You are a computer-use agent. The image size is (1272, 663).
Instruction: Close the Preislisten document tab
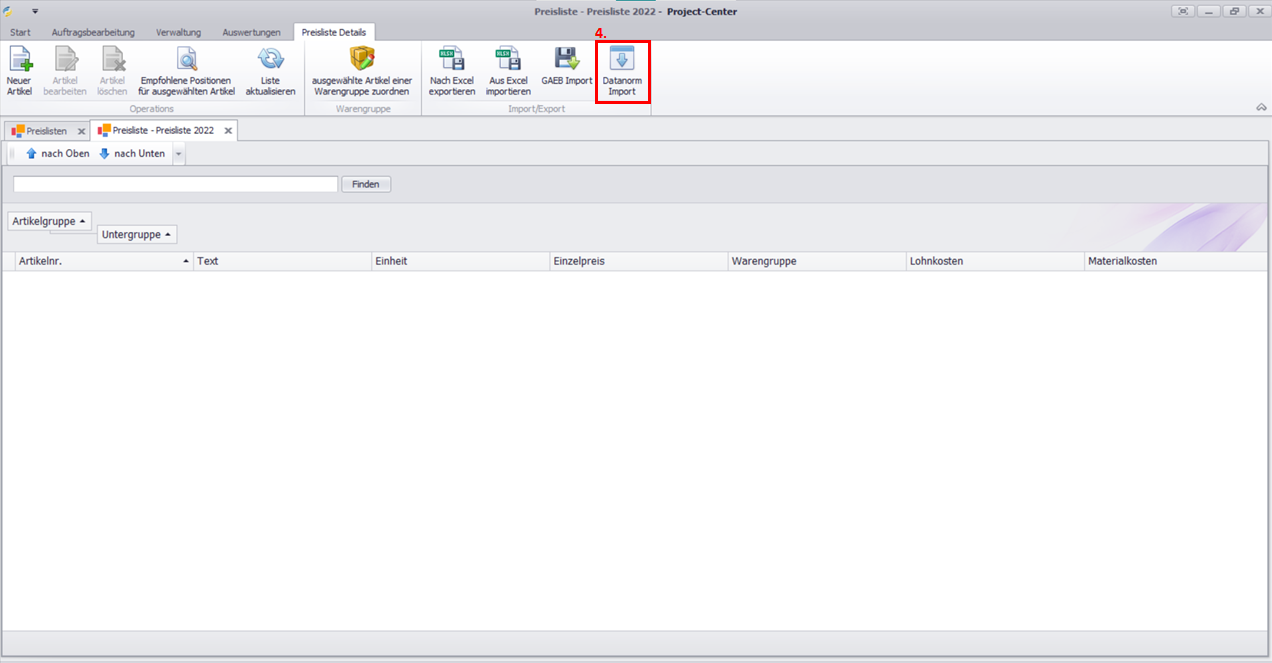81,131
